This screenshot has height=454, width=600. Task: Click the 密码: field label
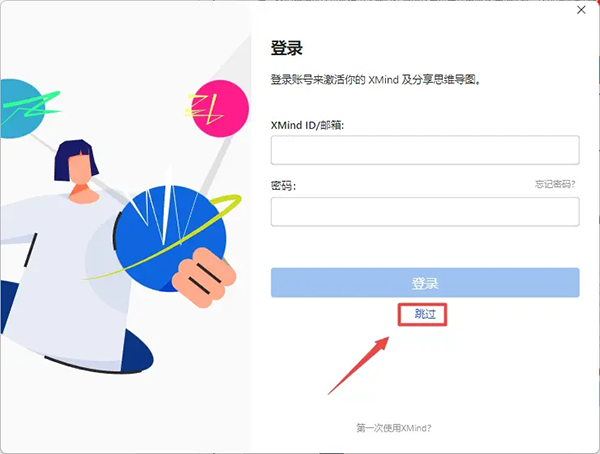283,186
